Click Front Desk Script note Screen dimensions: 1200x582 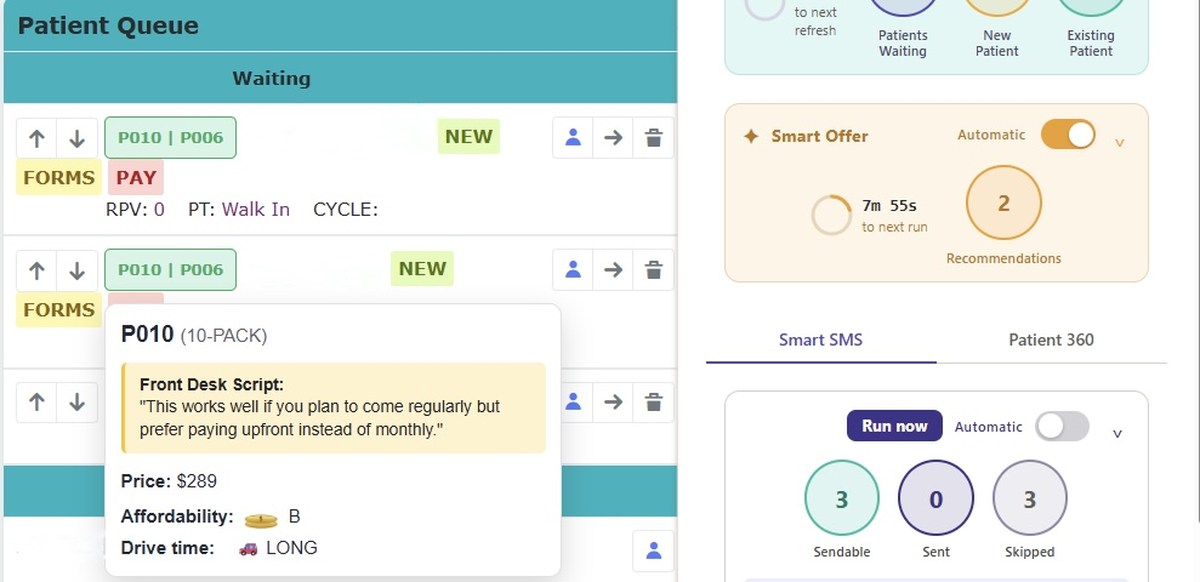[334, 408]
